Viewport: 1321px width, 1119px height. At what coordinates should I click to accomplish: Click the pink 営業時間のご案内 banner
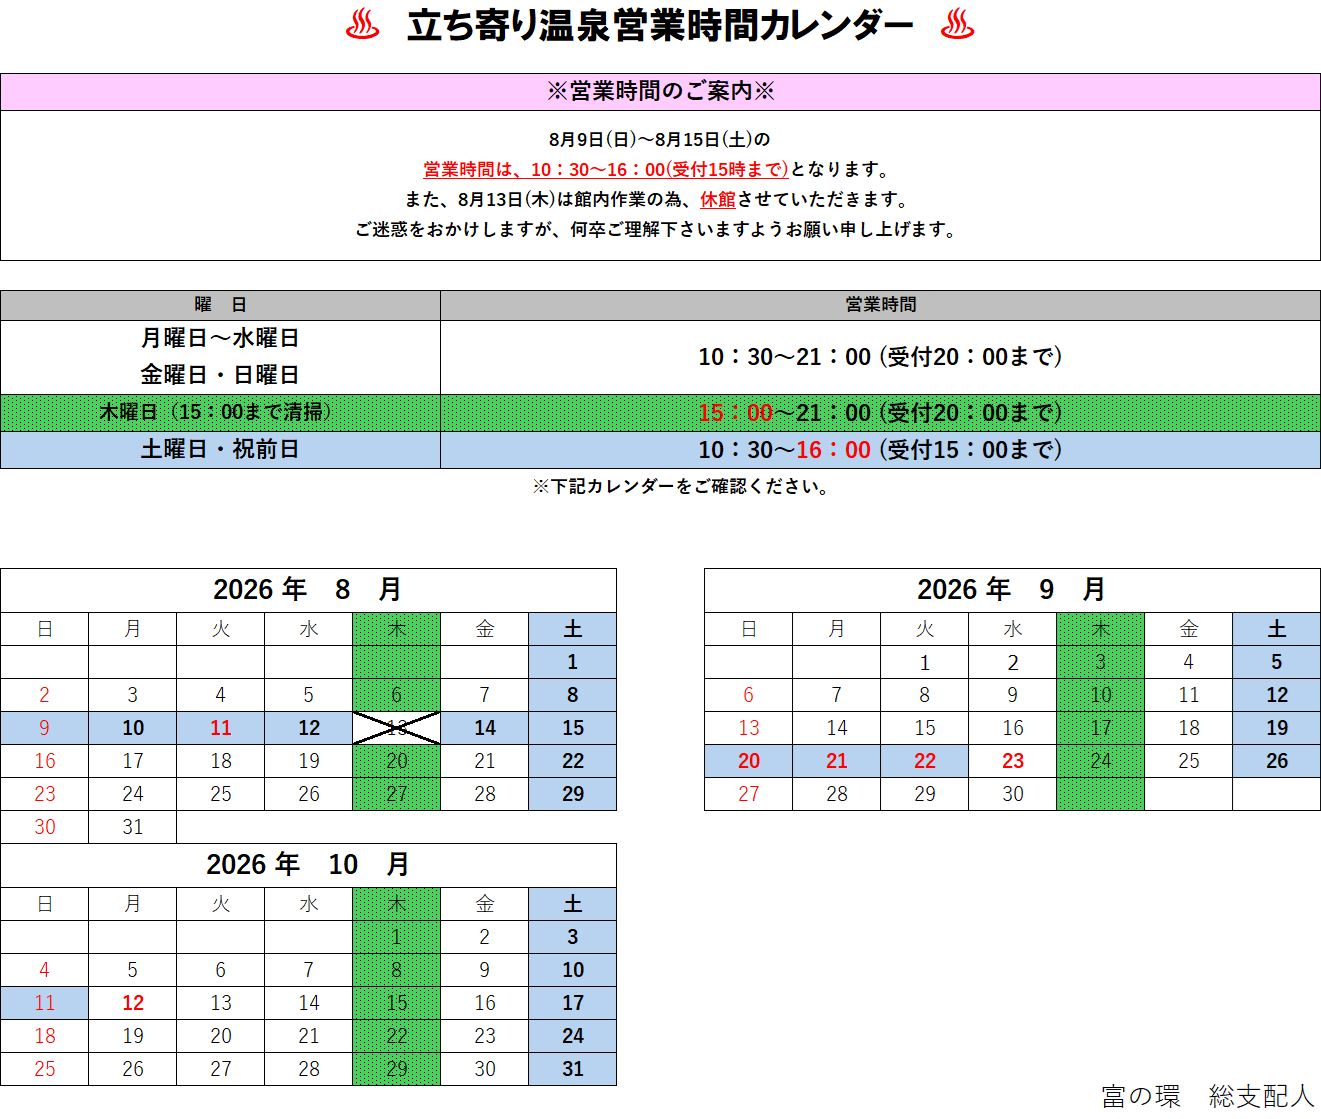660,91
